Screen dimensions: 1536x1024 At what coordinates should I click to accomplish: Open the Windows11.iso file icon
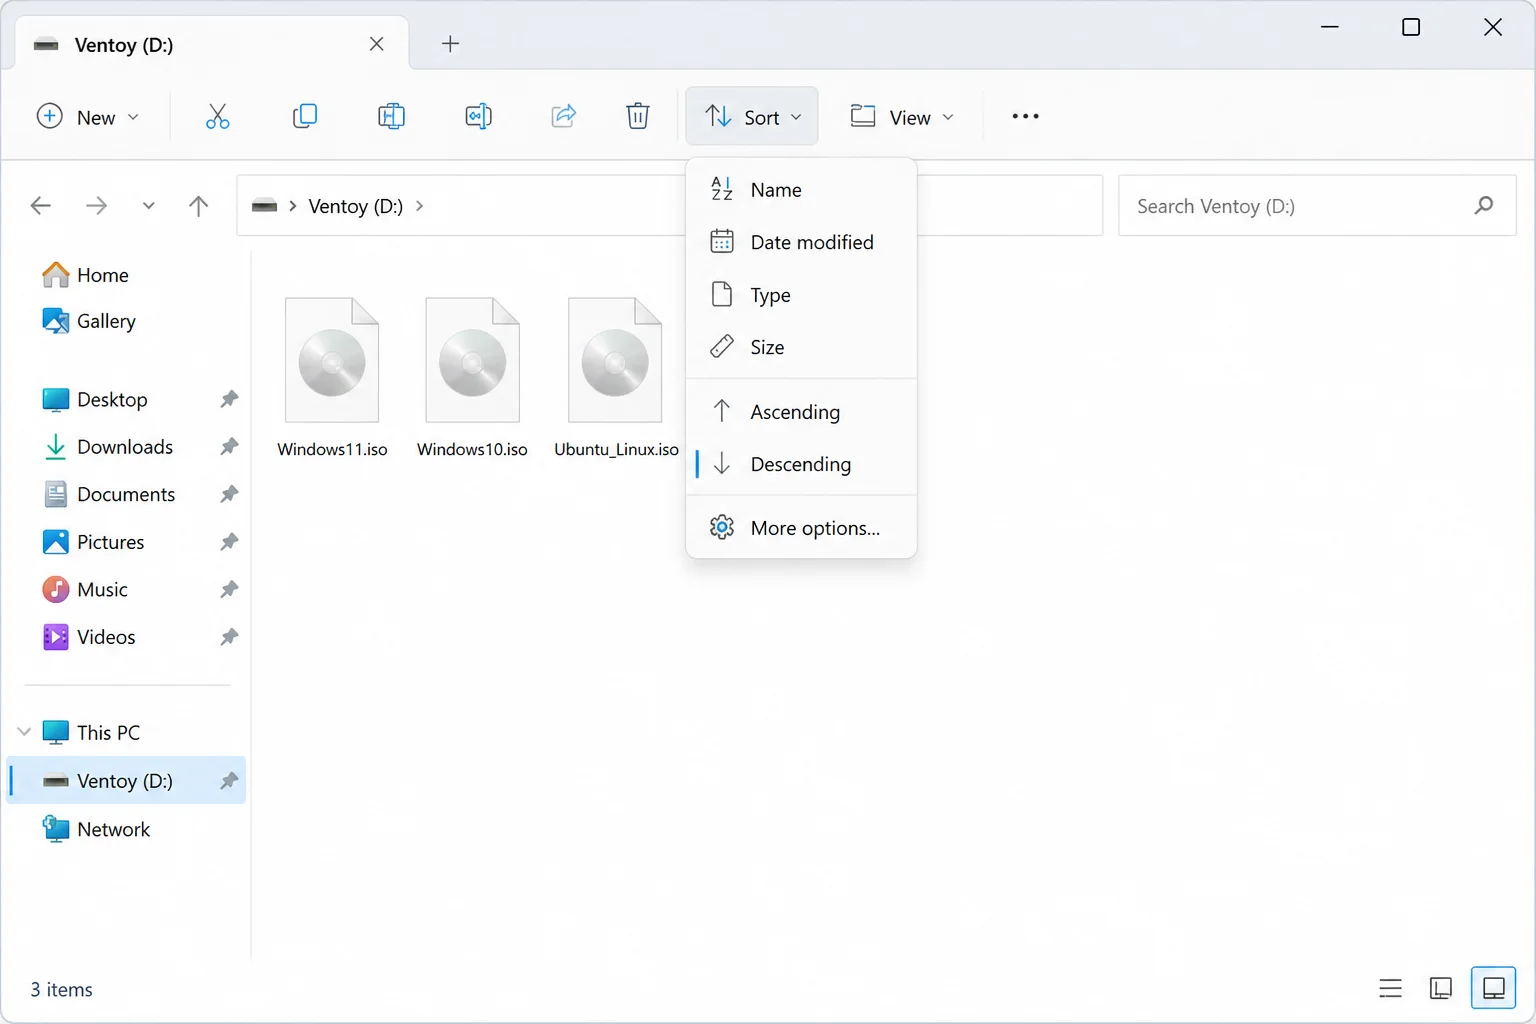pos(332,360)
